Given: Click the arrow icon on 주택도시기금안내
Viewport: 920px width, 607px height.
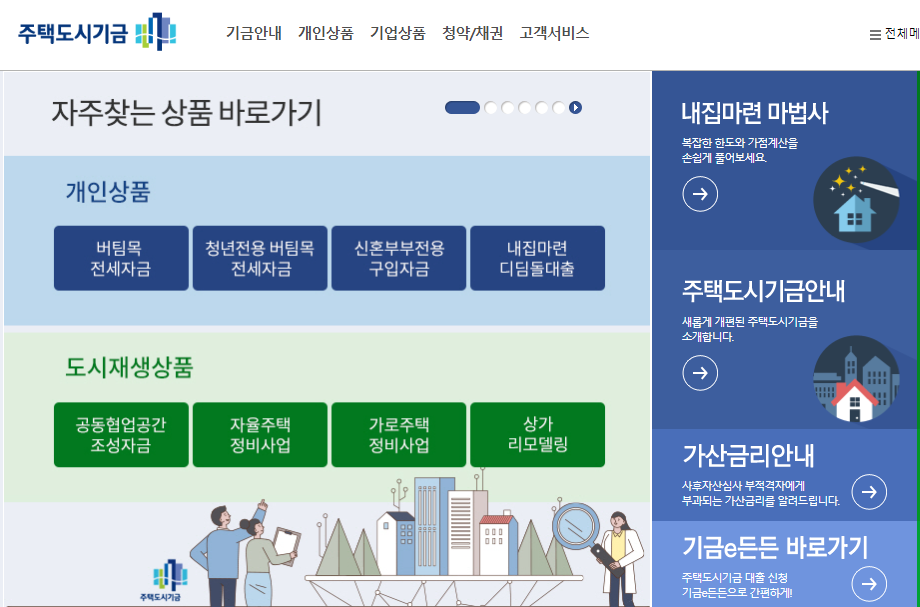Looking at the screenshot, I should [700, 374].
